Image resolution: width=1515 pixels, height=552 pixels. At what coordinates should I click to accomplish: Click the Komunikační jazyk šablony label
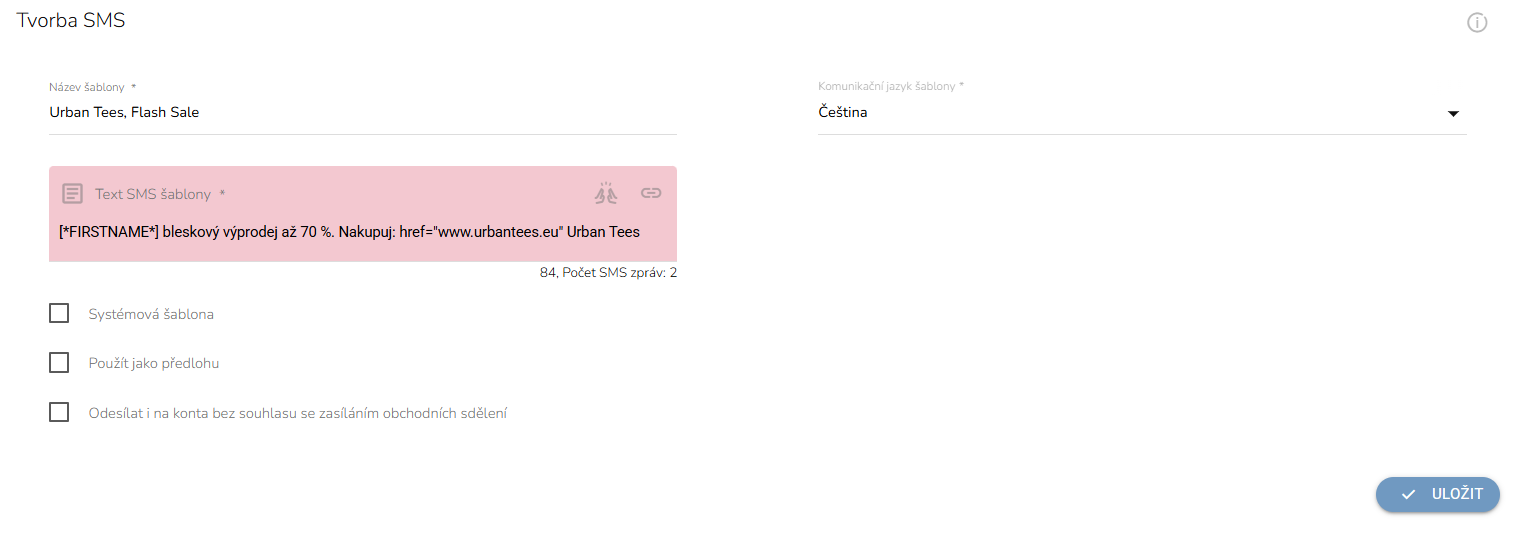tap(891, 86)
